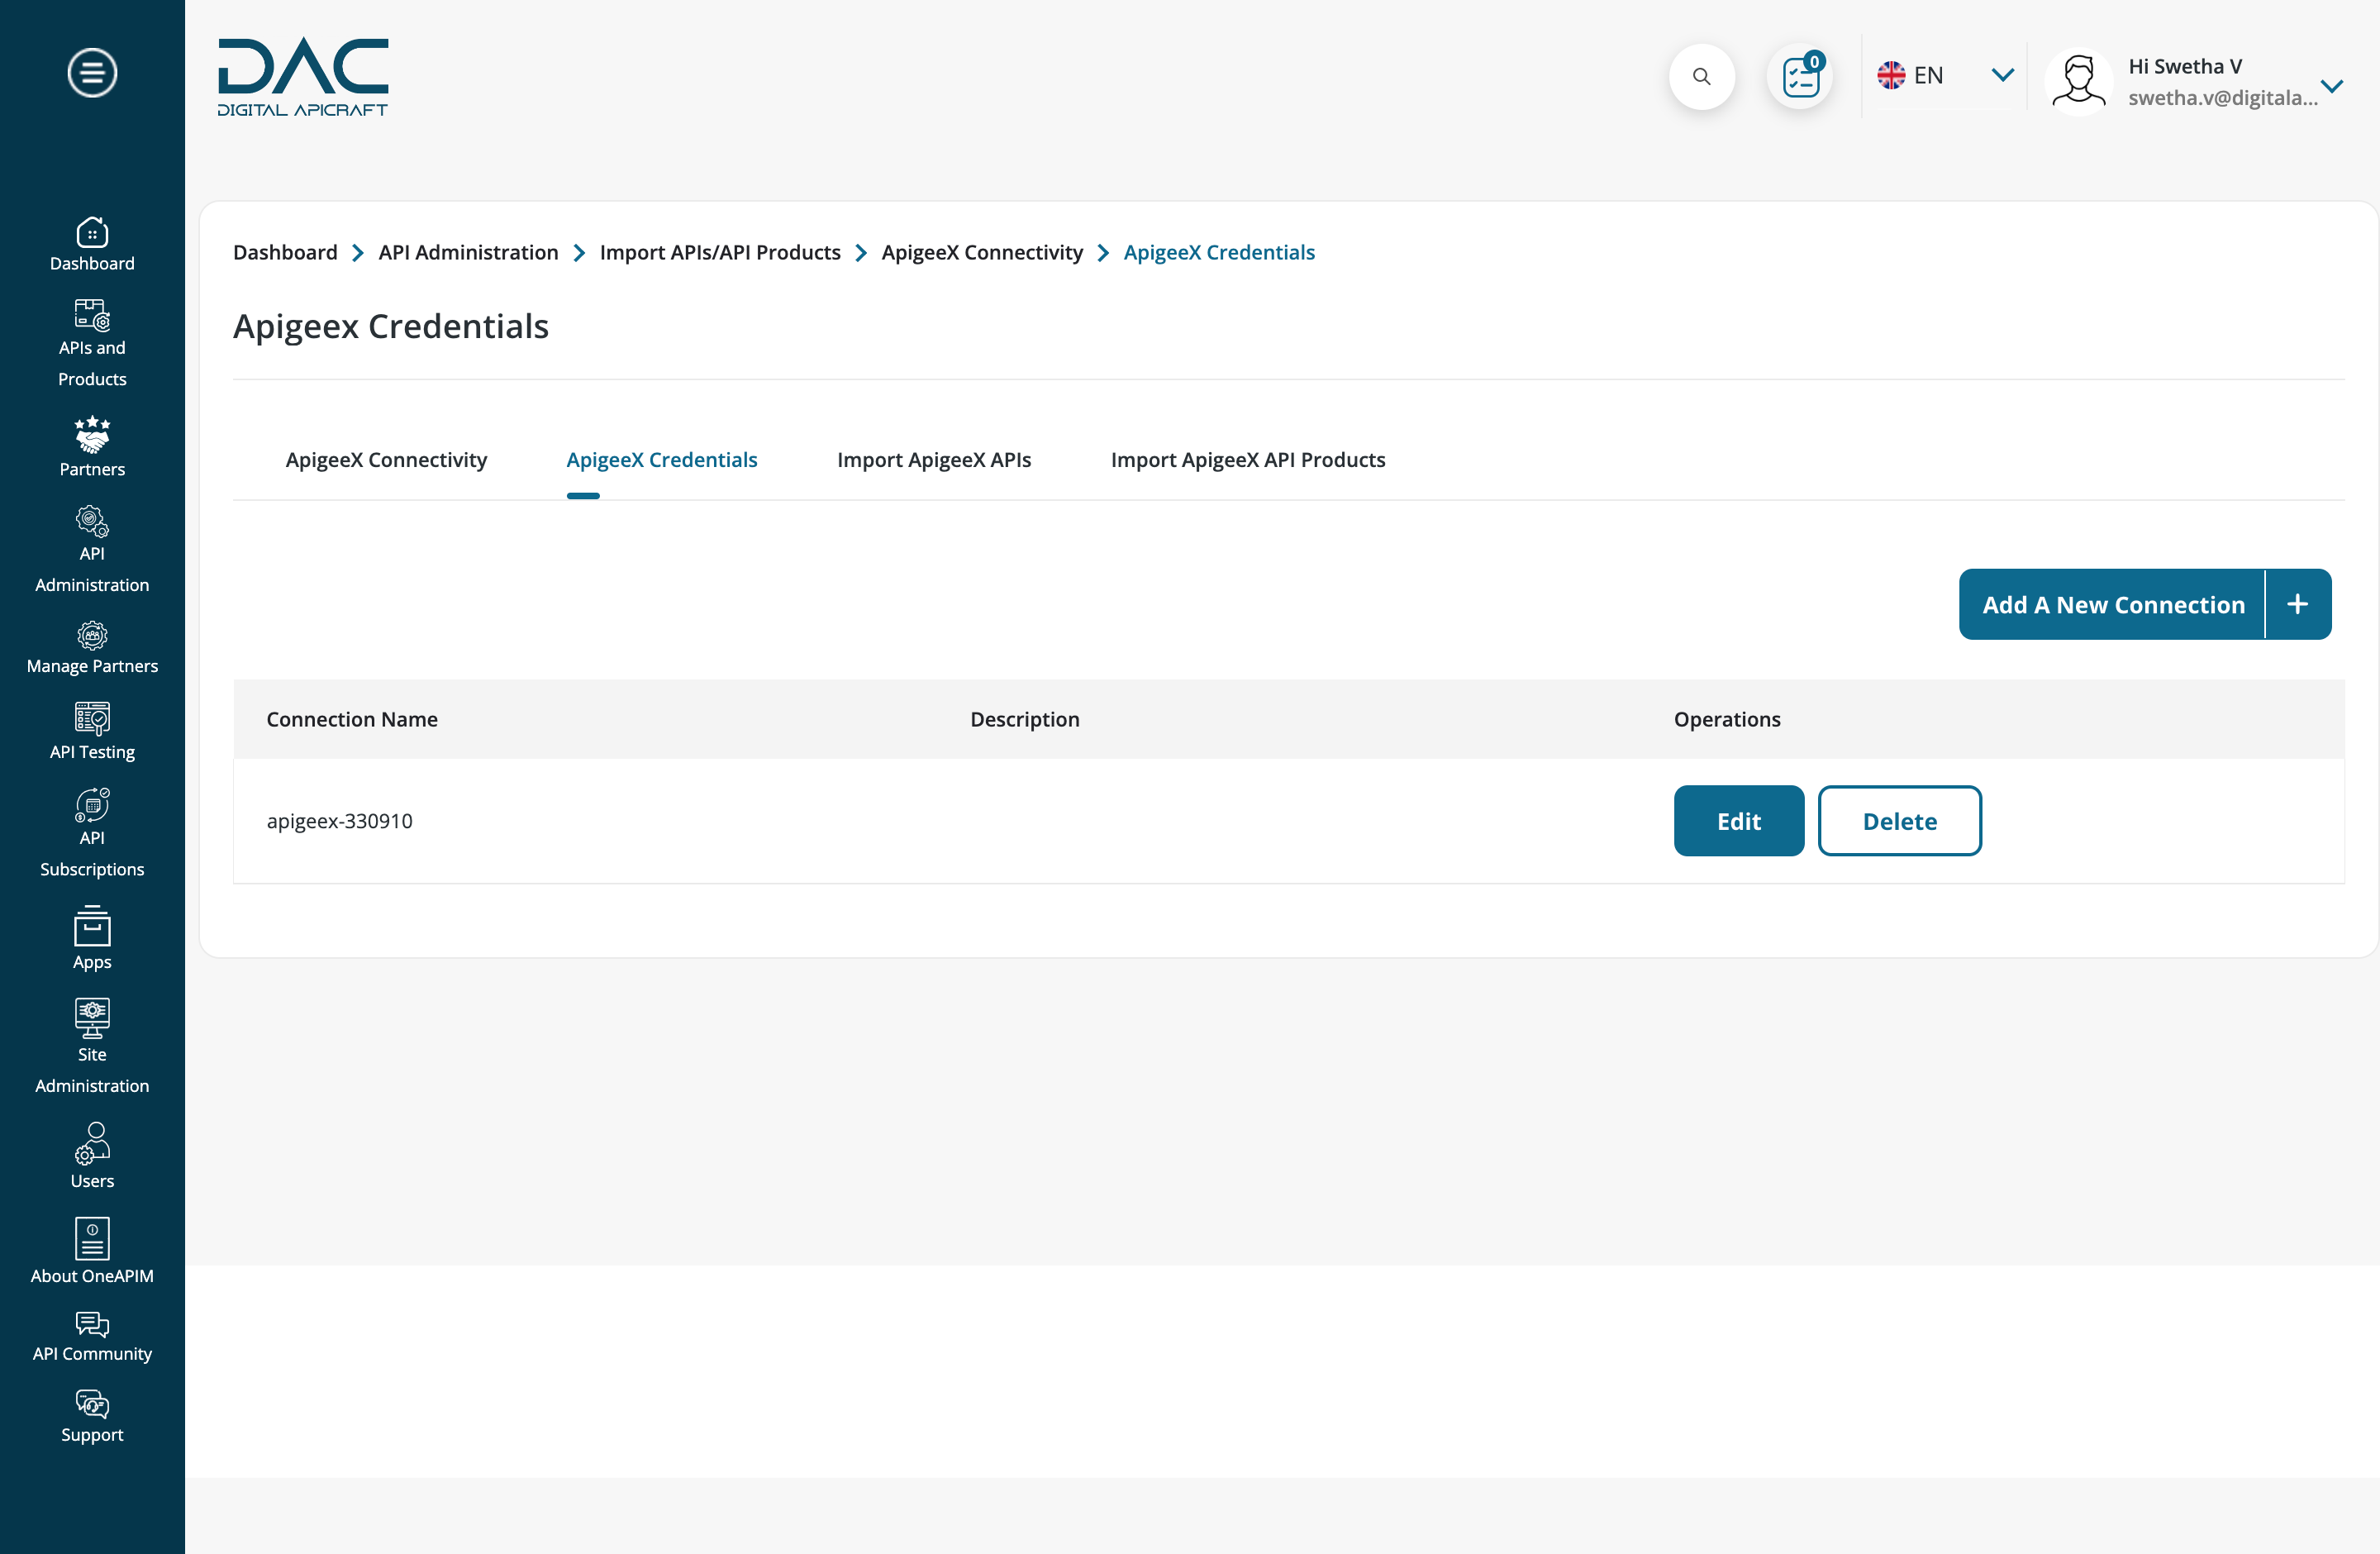The width and height of the screenshot is (2380, 1554).
Task: Open Manage Partners in sidebar
Action: 92,648
